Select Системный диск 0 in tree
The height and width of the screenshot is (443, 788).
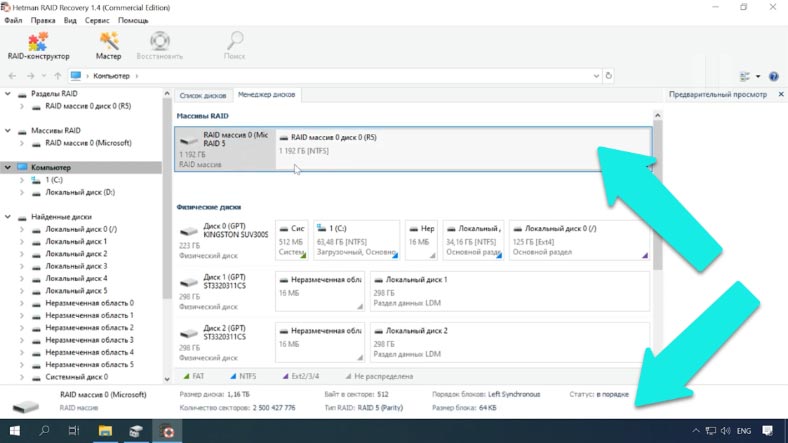[x=76, y=377]
